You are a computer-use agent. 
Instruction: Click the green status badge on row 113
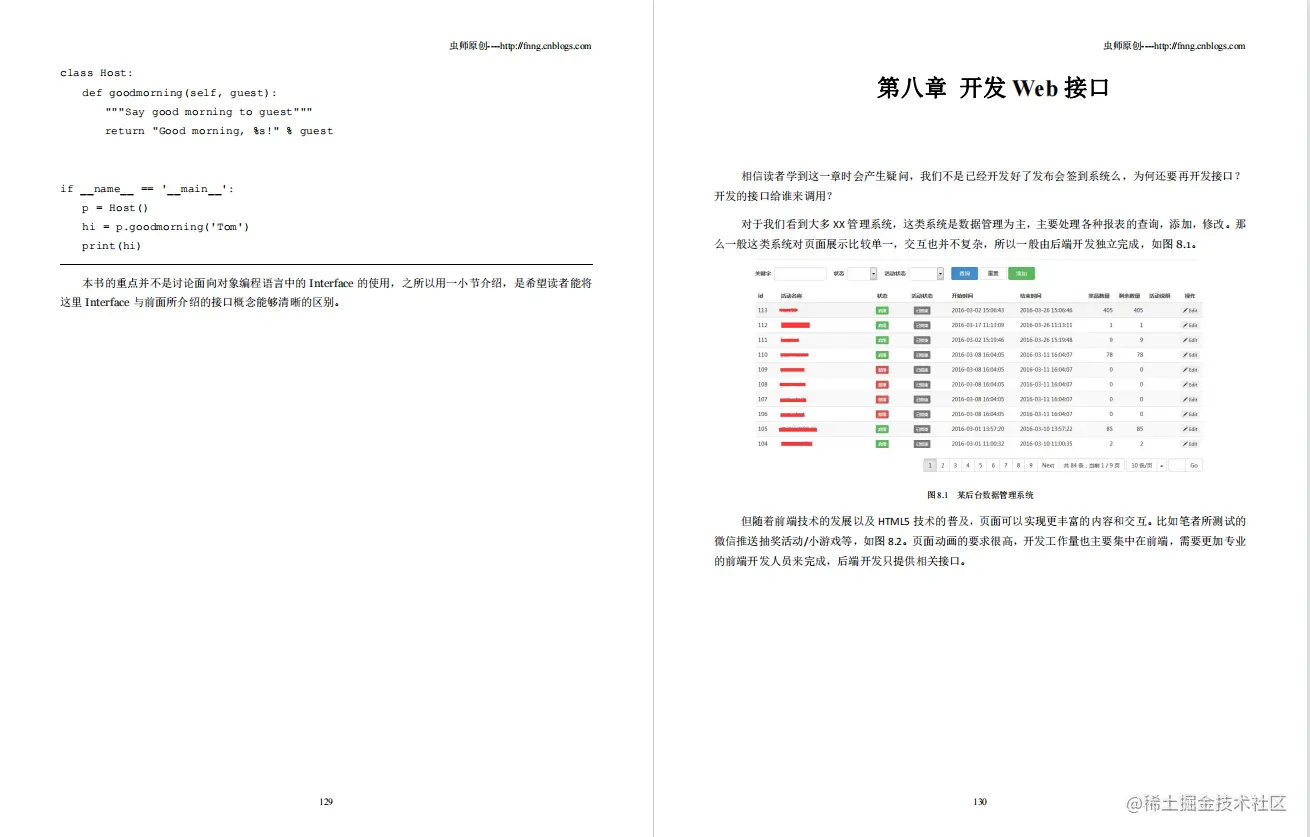coord(882,310)
